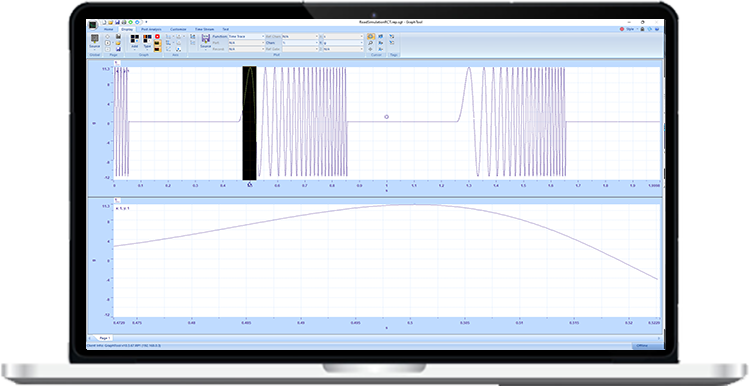Click the circle marker on upper trace
The width and height of the screenshot is (749, 386).
pyautogui.click(x=386, y=117)
